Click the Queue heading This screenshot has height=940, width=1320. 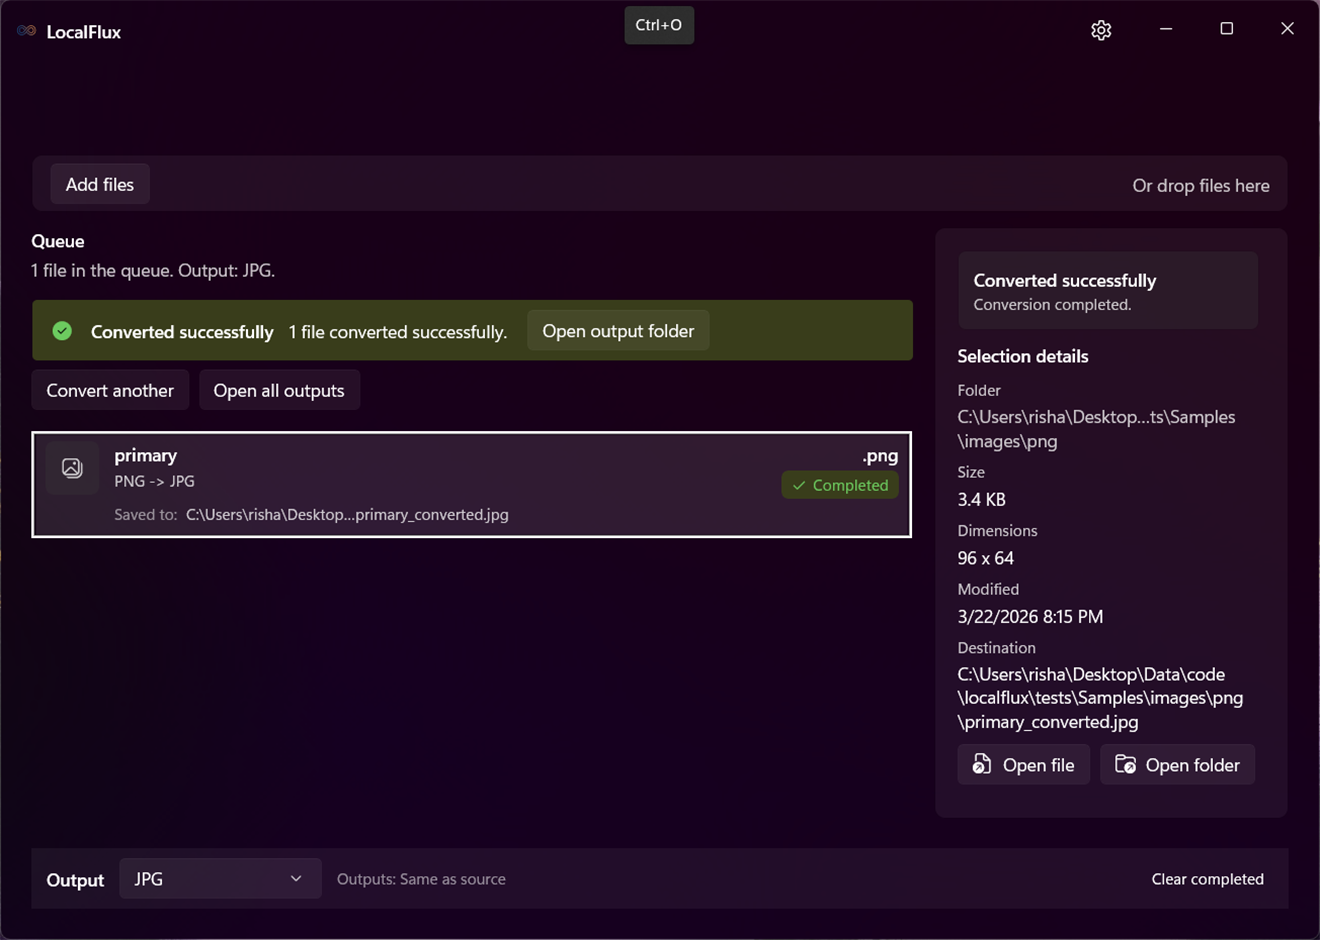tap(58, 241)
